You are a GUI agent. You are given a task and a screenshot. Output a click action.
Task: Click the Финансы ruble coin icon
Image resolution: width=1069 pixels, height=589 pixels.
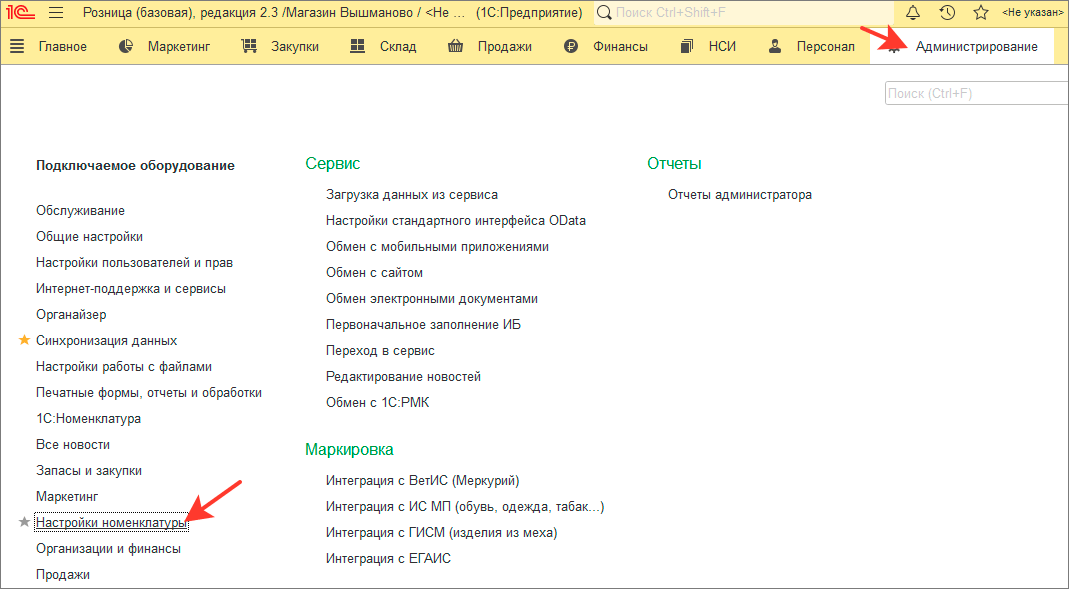click(571, 46)
